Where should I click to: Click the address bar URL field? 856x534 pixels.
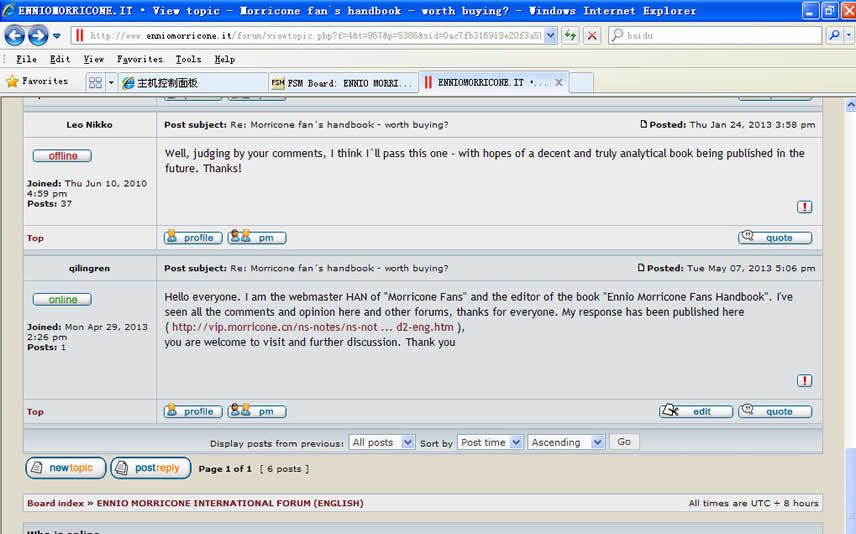tap(308, 36)
